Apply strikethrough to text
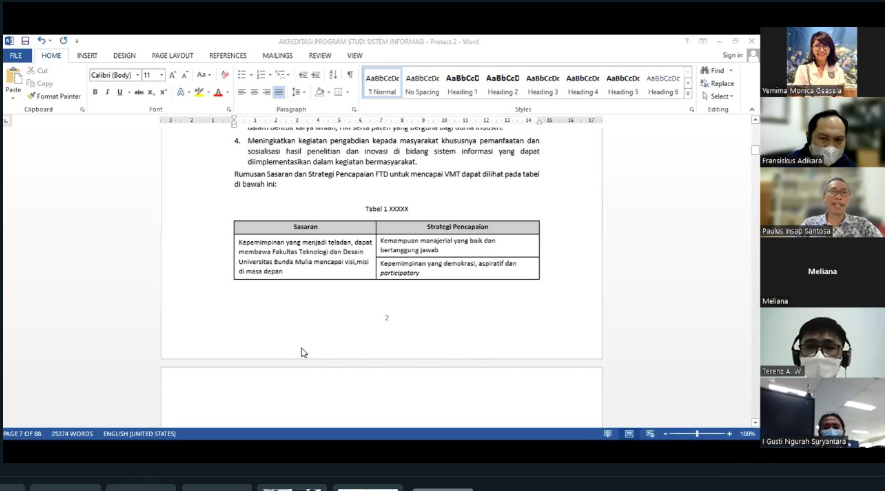885x491 pixels. [139, 92]
